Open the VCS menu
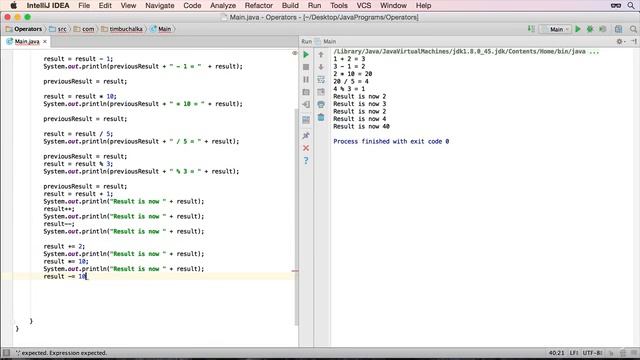The image size is (640, 360). click(364, 6)
